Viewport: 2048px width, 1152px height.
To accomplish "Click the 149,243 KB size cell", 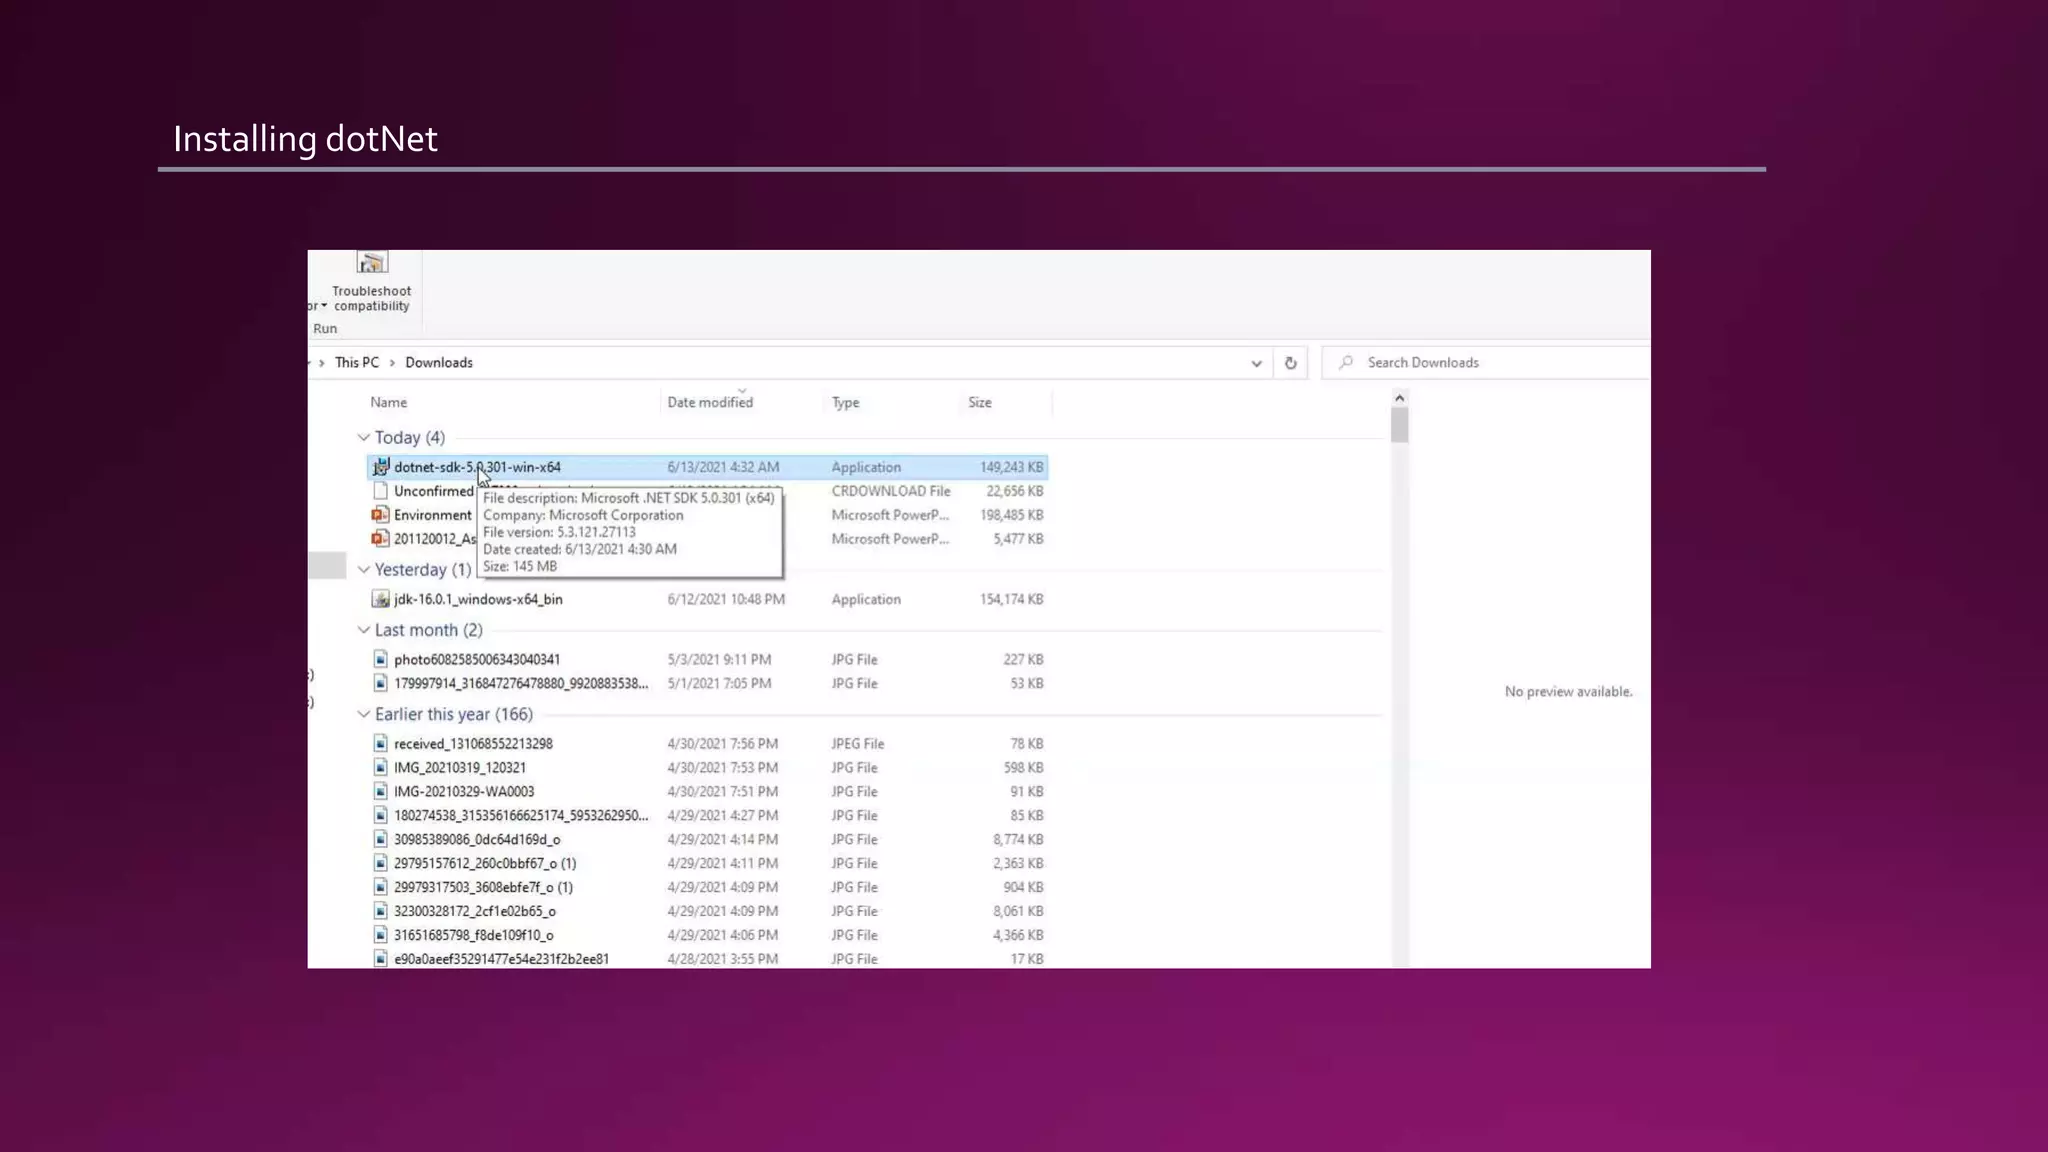I will pos(1011,467).
